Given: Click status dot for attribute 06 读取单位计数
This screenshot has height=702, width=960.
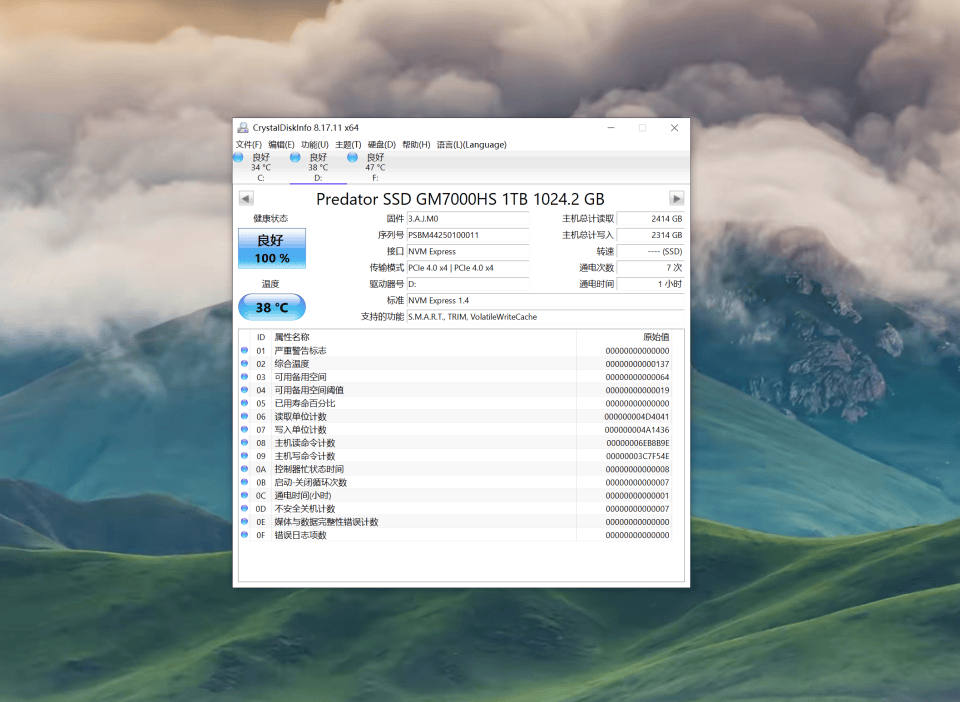Looking at the screenshot, I should tap(244, 416).
